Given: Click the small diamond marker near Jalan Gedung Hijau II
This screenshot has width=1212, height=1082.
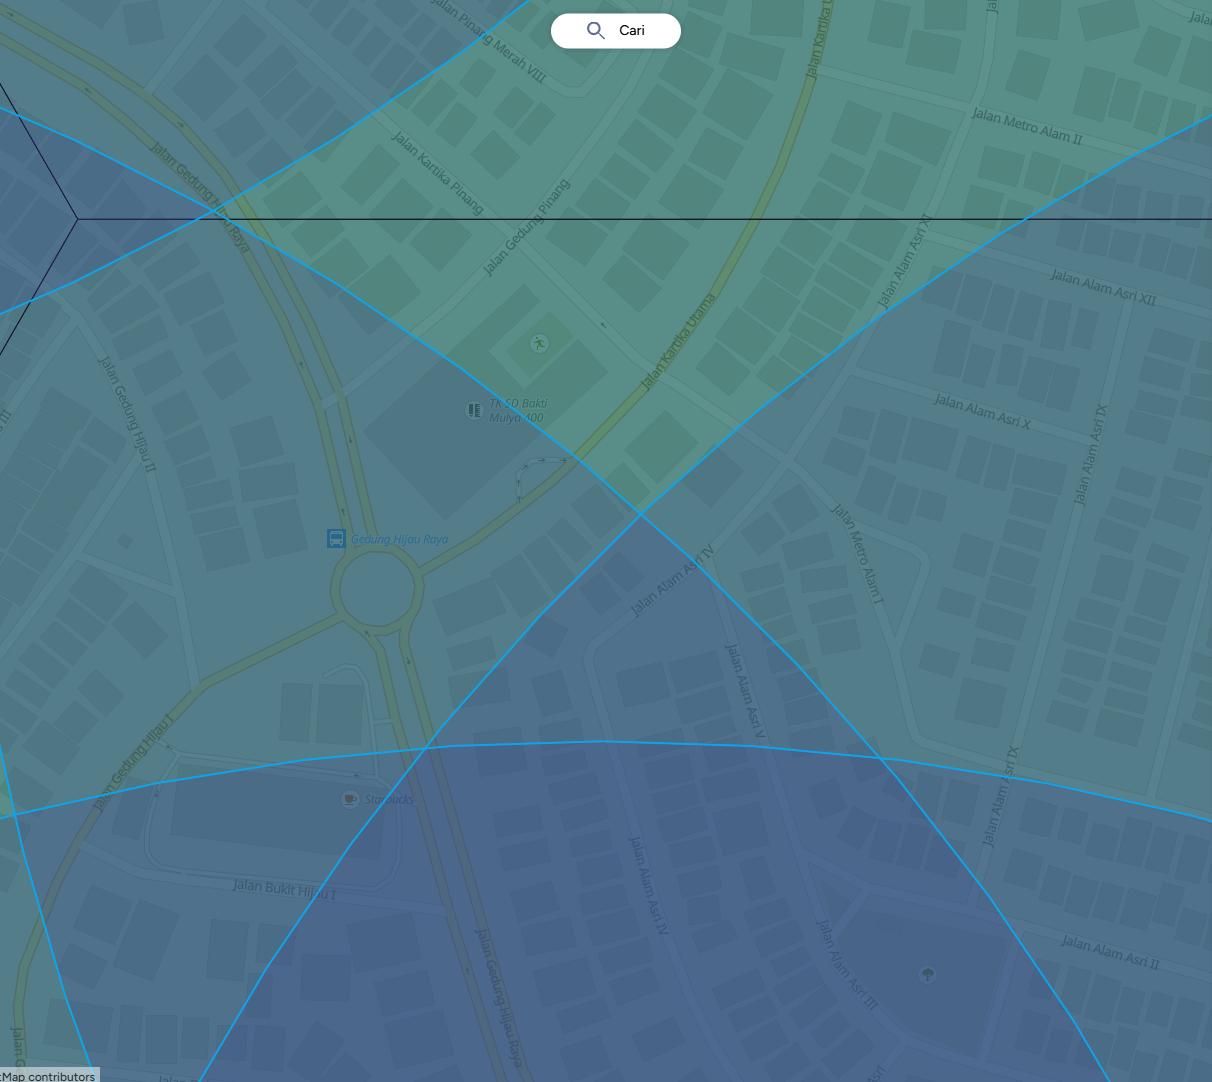Looking at the screenshot, I should coord(125,541).
